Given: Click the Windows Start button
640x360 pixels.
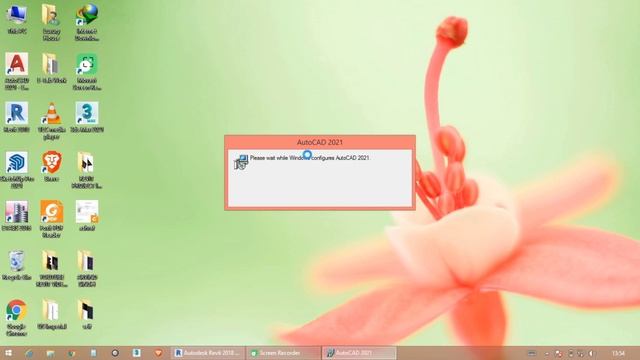Looking at the screenshot, I should [8, 353].
